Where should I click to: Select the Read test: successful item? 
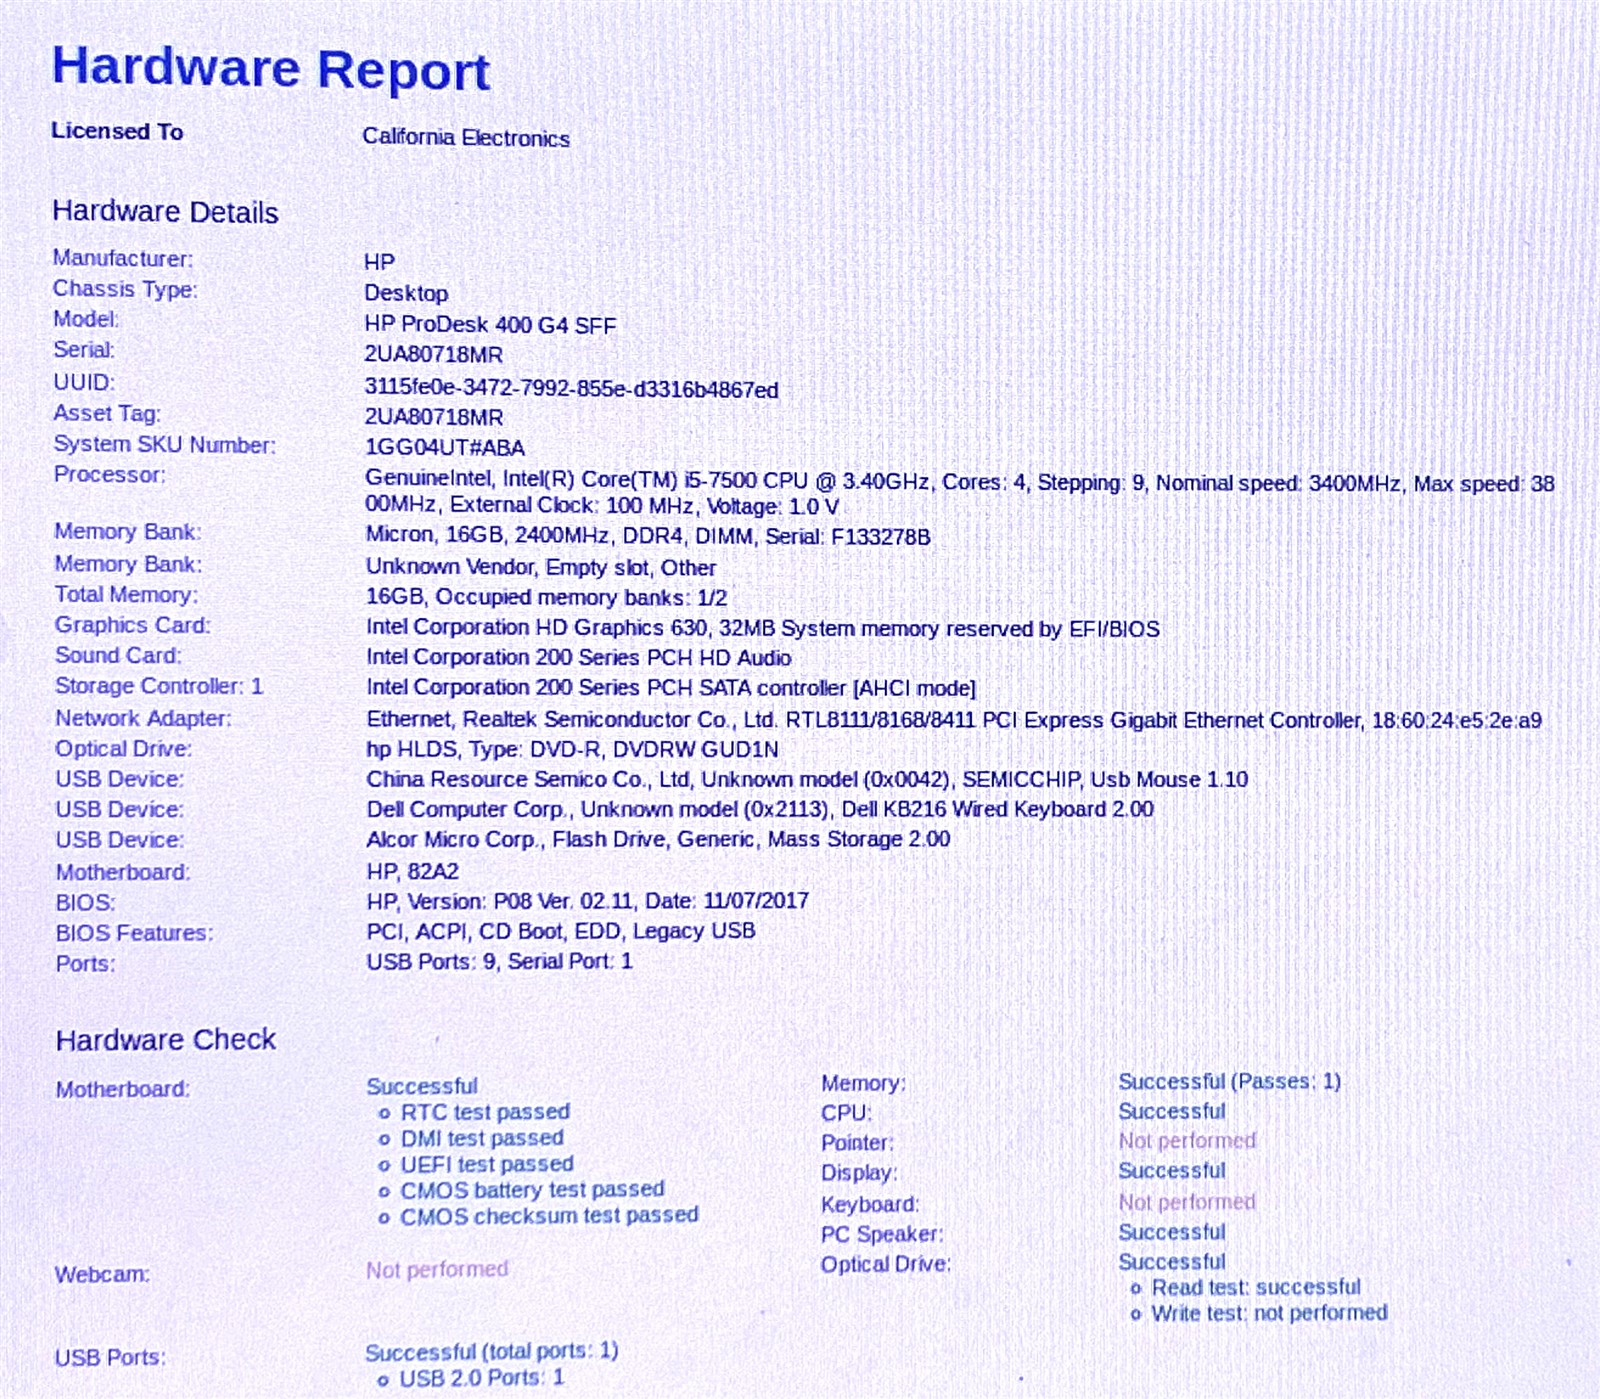1256,1288
